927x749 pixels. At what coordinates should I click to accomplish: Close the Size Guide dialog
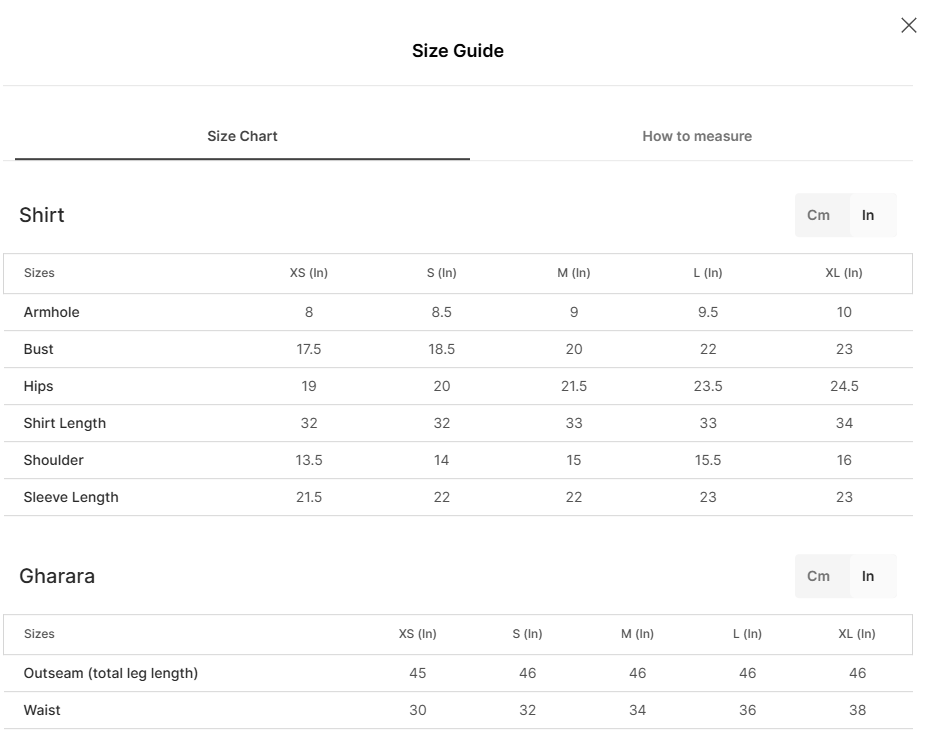908,26
